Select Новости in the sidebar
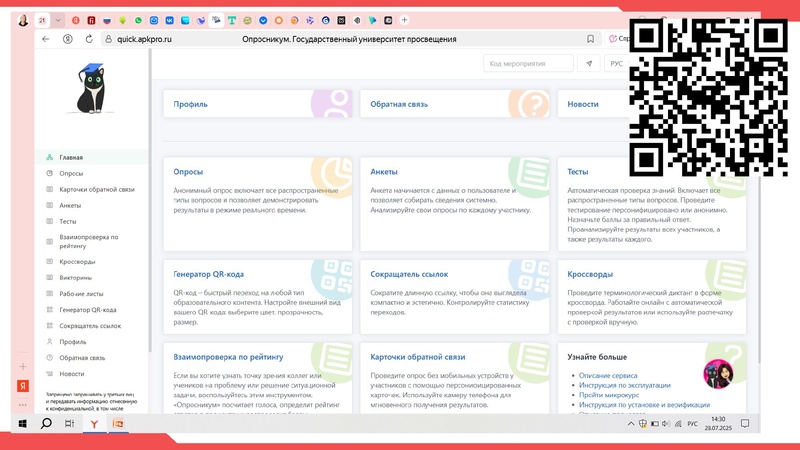 [x=71, y=374]
